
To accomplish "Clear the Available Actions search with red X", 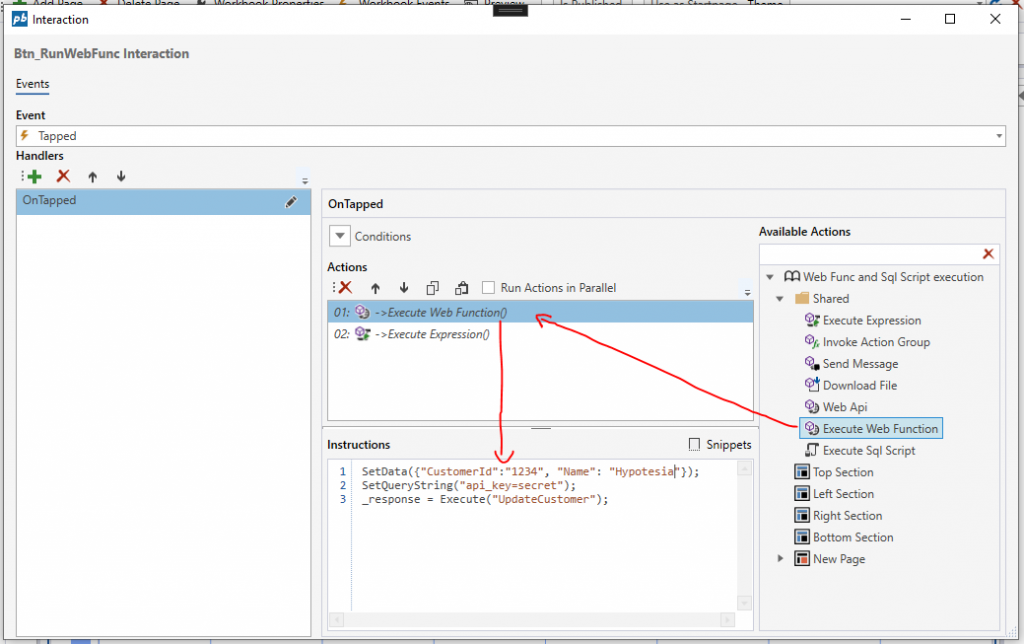I will click(x=988, y=255).
